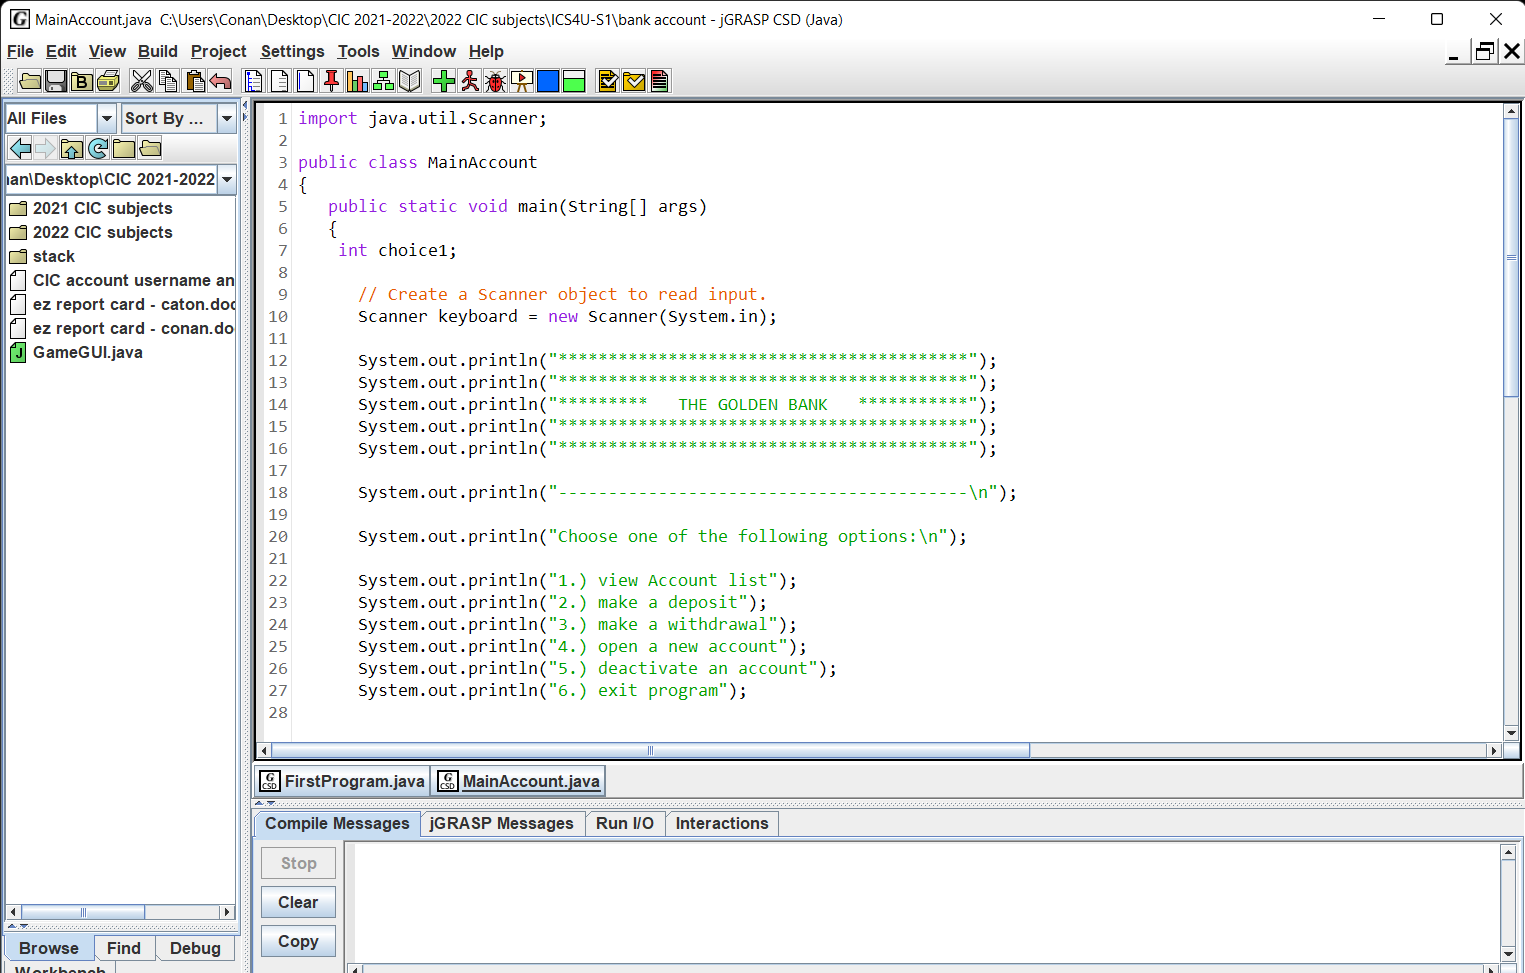This screenshot has width=1525, height=973.
Task: Click the Print icon in toolbar
Action: 108,81
